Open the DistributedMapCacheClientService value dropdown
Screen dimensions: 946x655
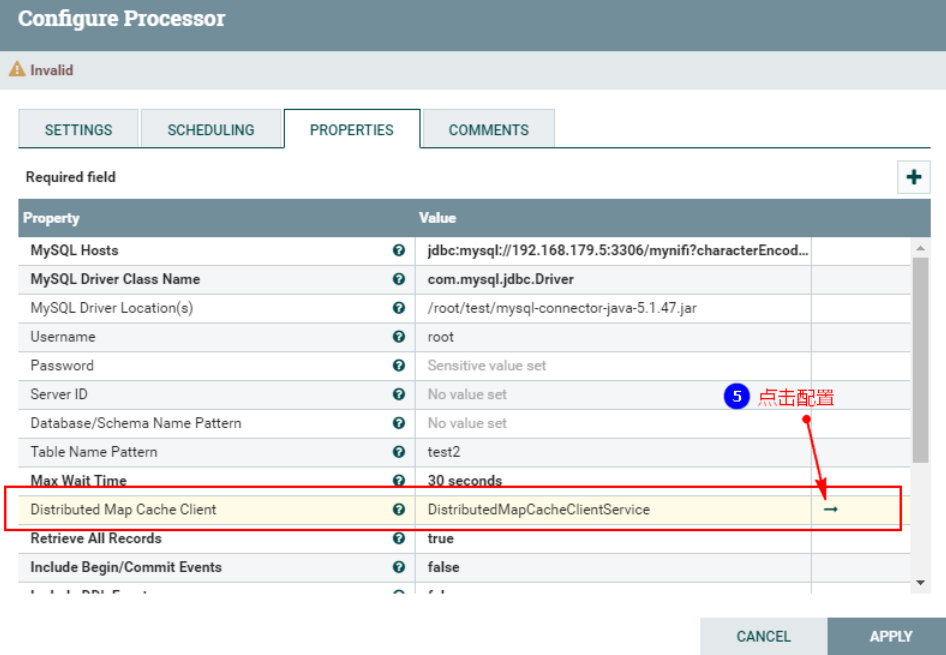[613, 510]
